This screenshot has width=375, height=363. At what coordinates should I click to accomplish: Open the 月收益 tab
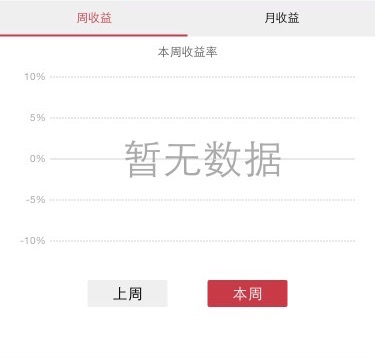(x=281, y=18)
